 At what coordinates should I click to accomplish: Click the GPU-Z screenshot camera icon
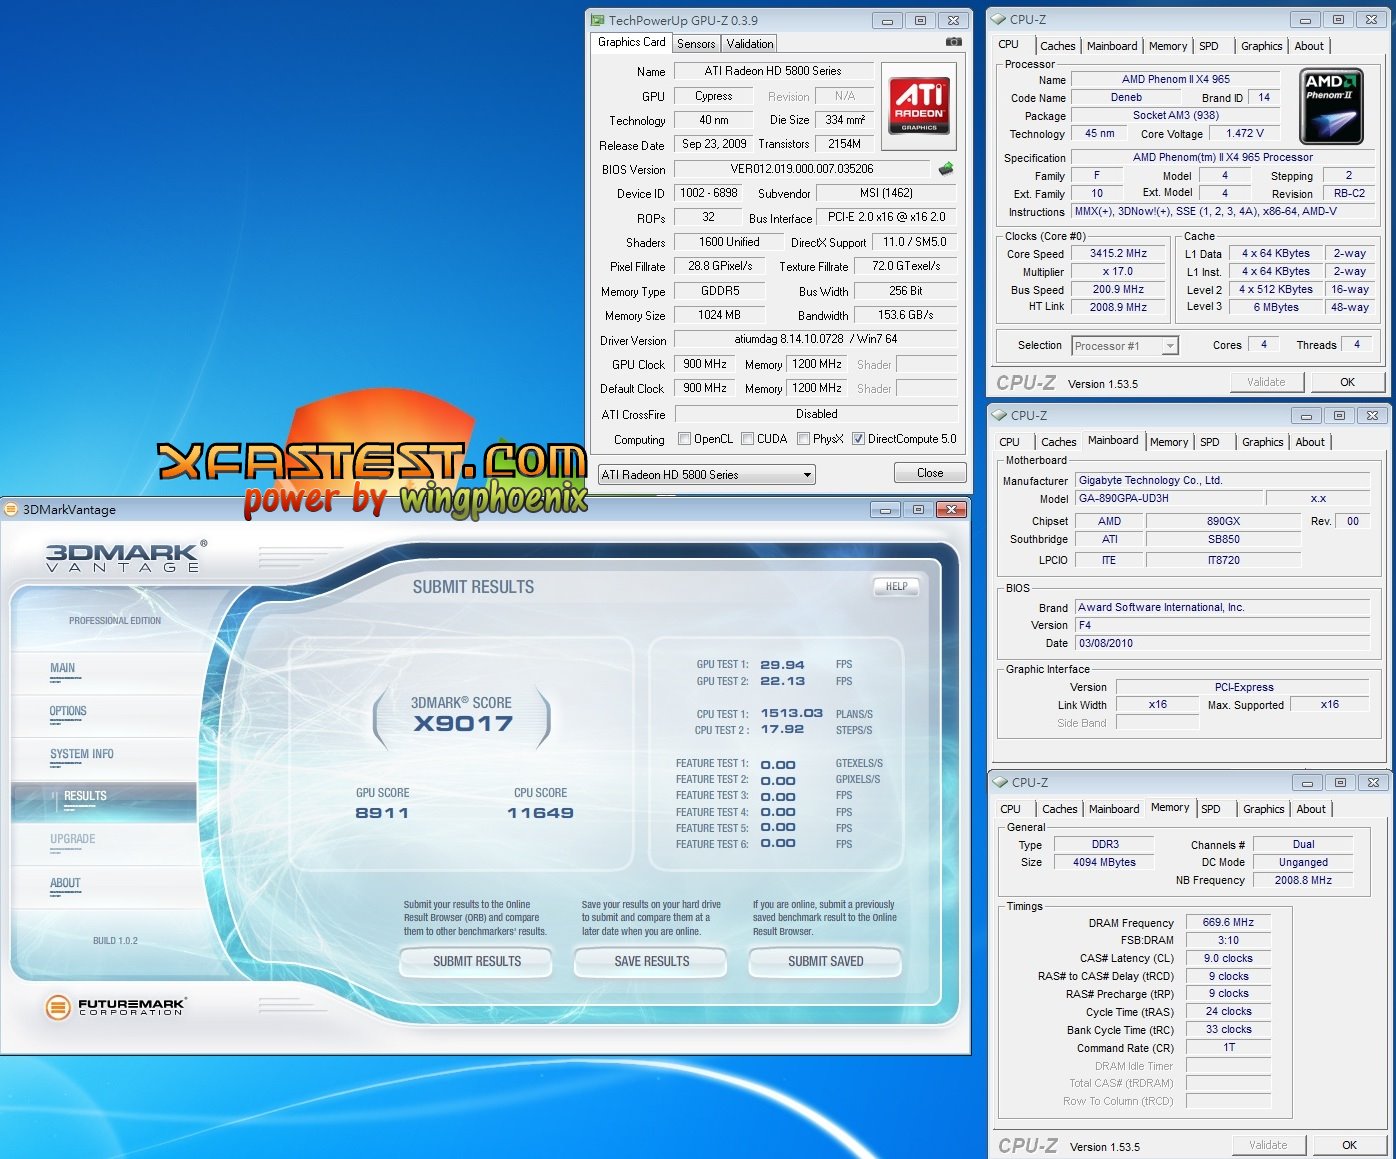953,42
